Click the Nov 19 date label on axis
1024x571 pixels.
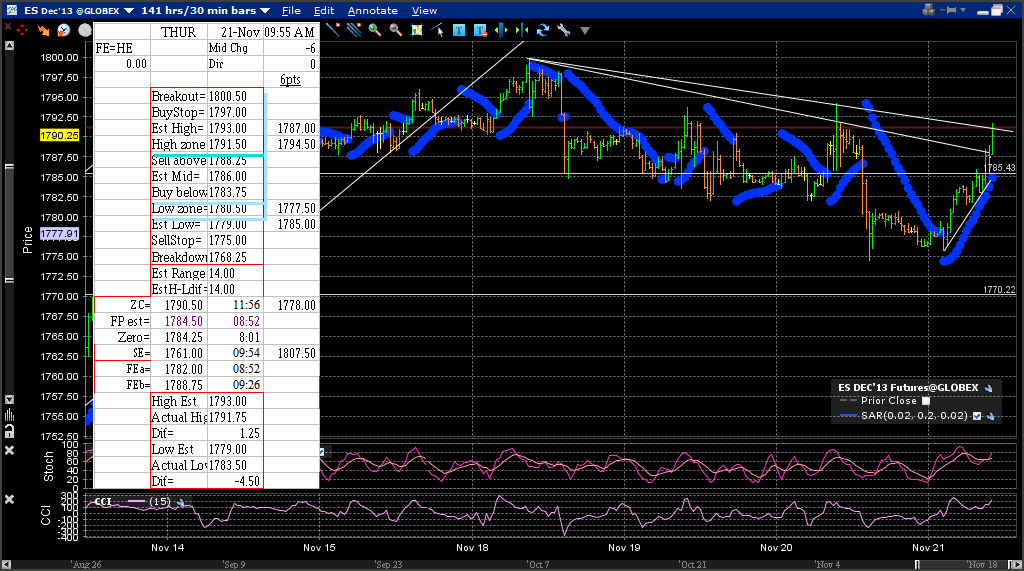[624, 547]
